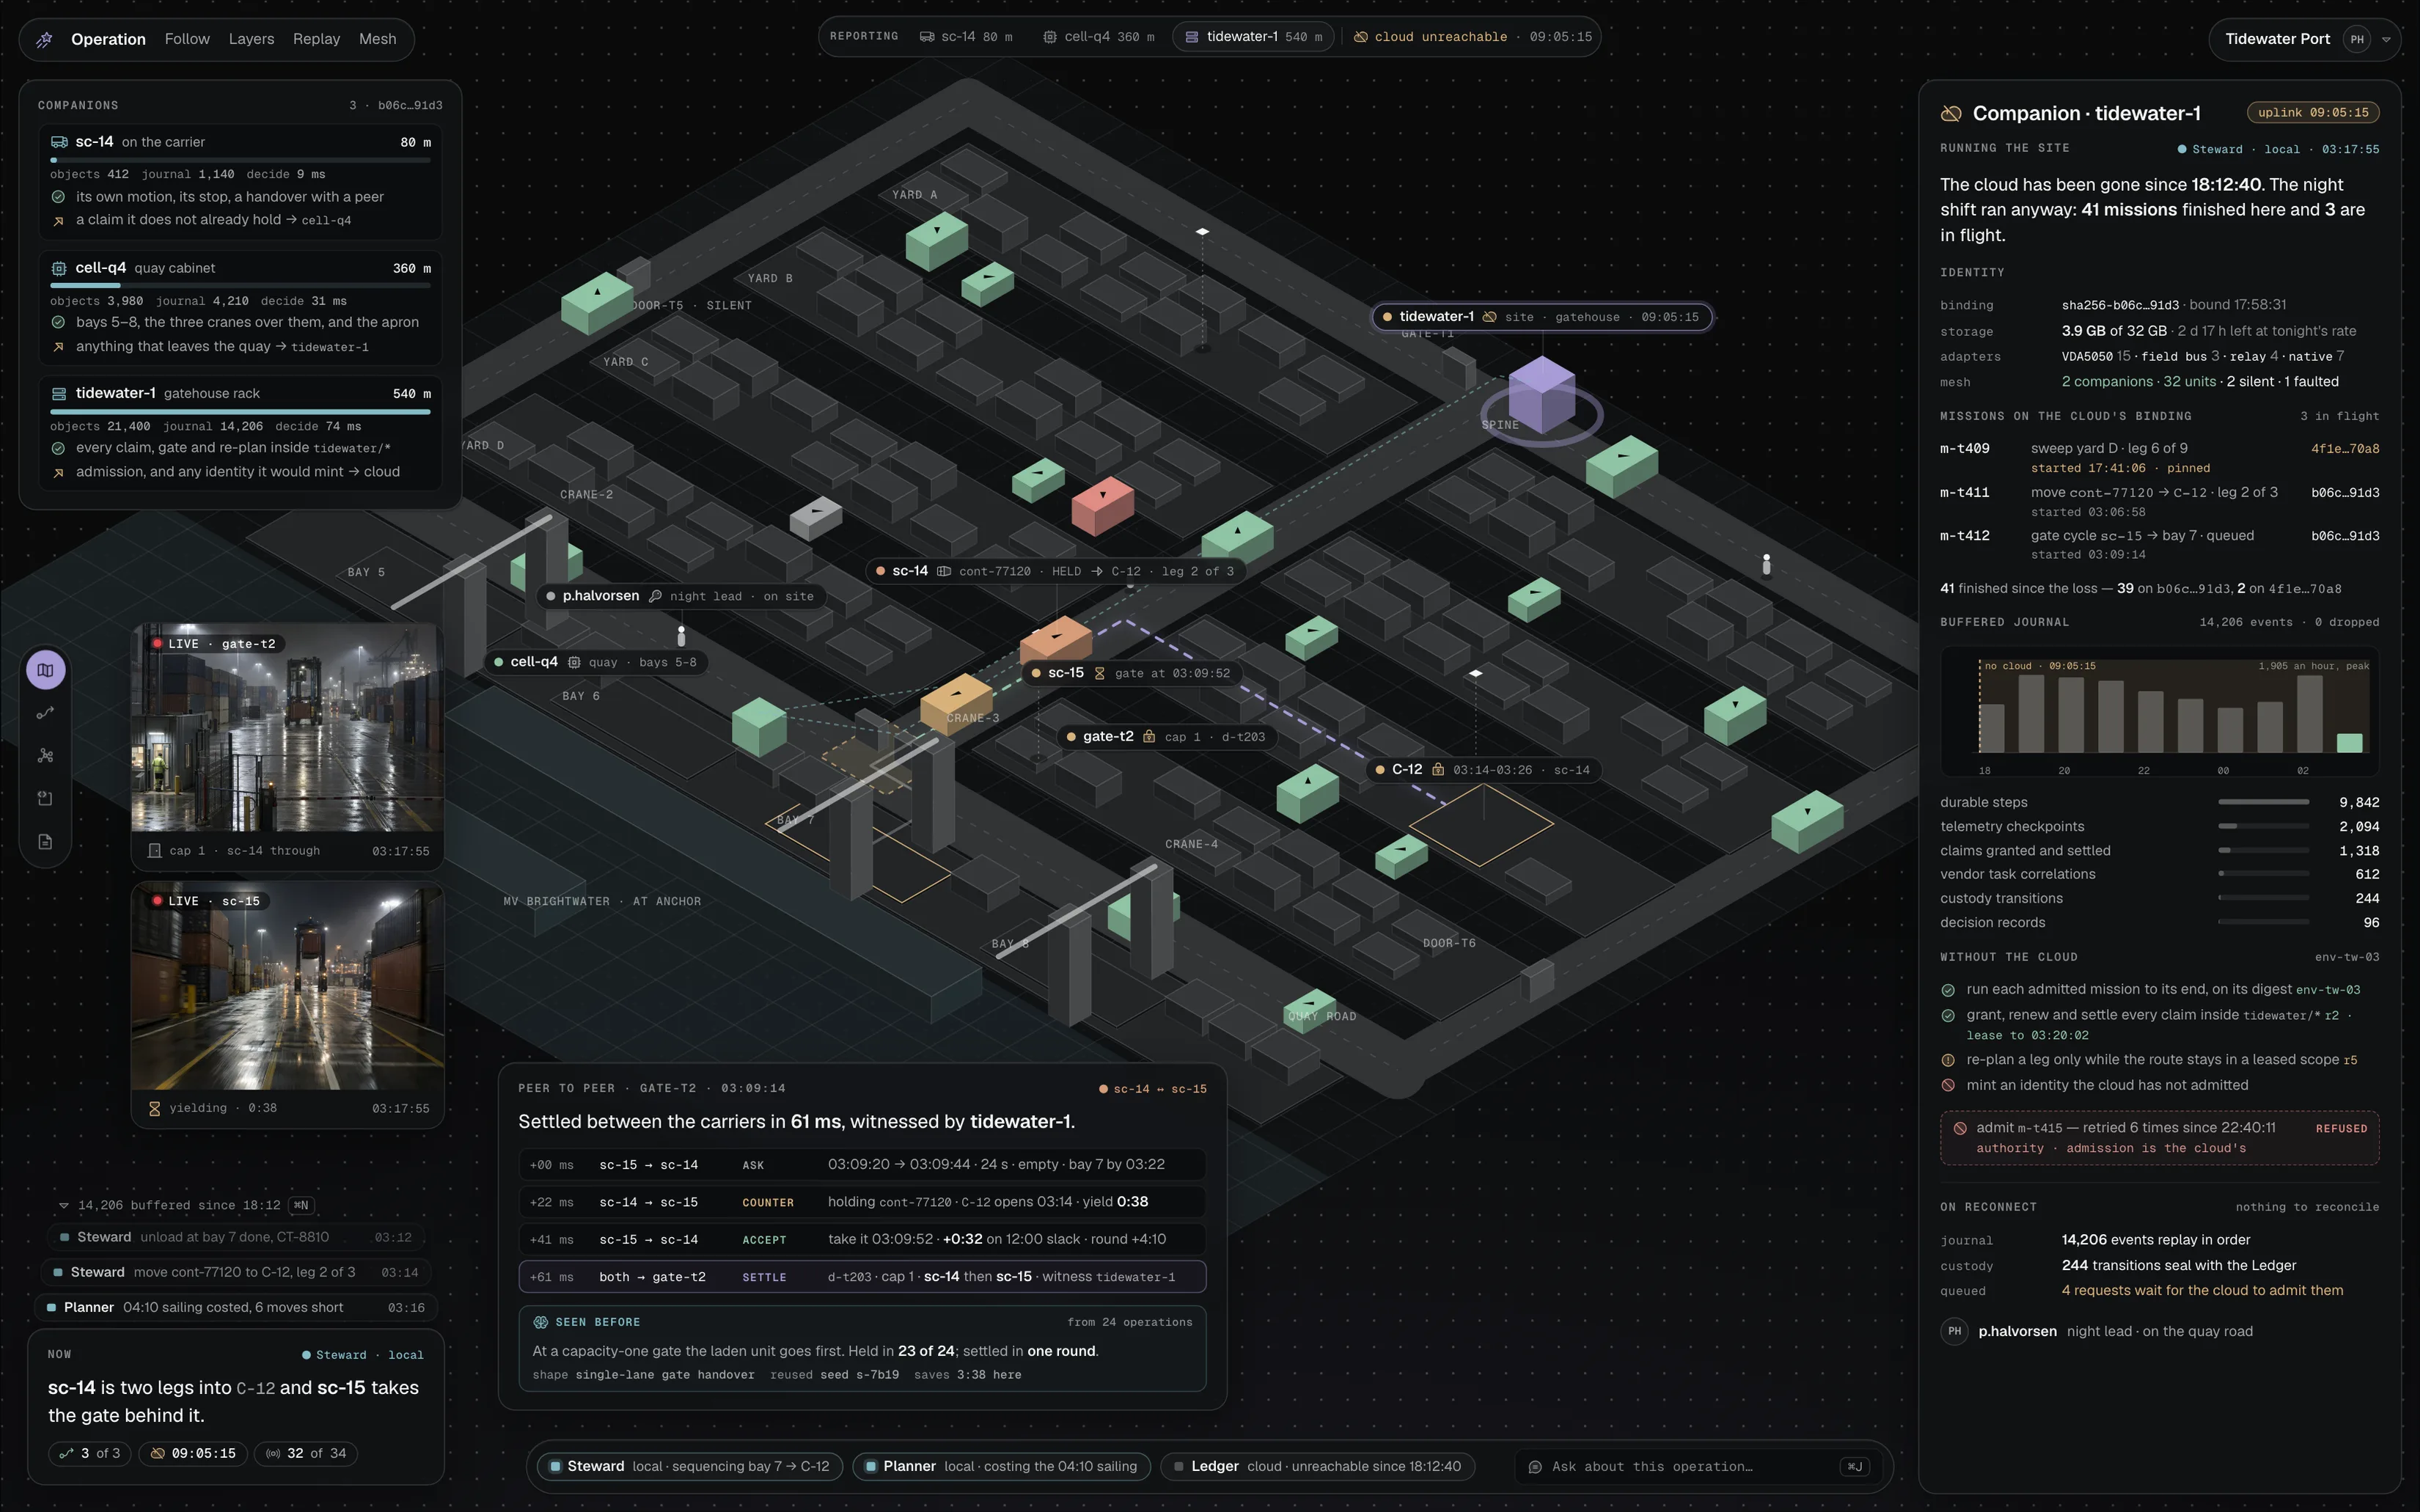Image resolution: width=2420 pixels, height=1512 pixels.
Task: Open 4 requests wait for cloud link
Action: pos(2202,1291)
